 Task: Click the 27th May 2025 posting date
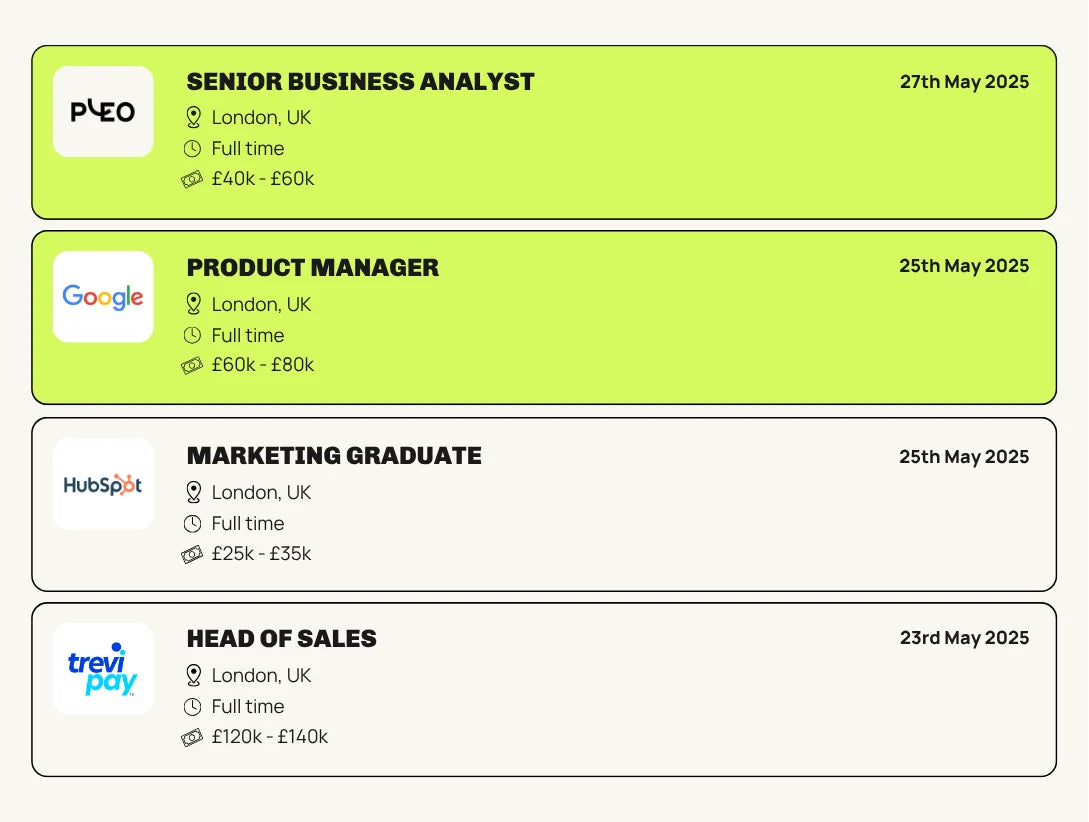[x=964, y=82]
